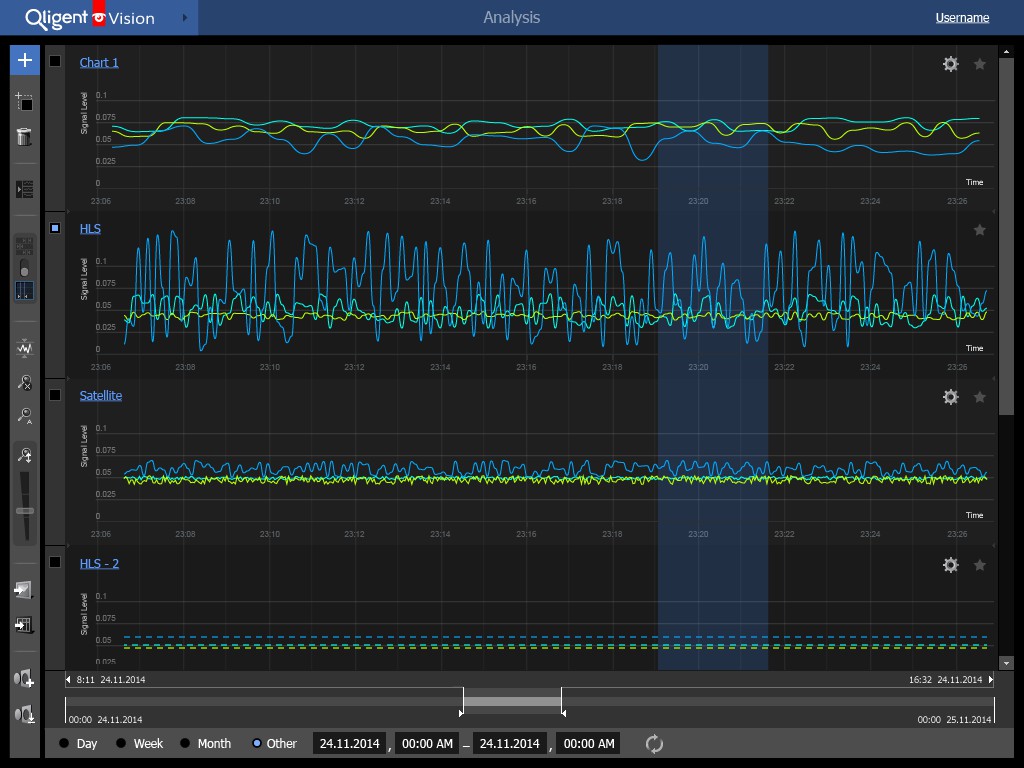Star the HLS chart as favorite
The width and height of the screenshot is (1024, 768).
980,230
